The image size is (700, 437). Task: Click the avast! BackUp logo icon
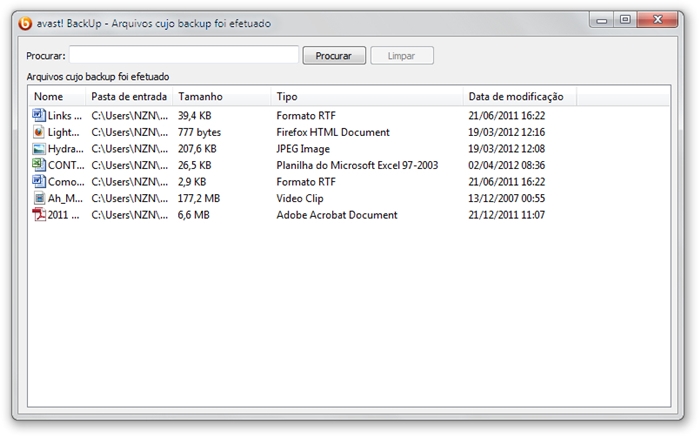(25, 23)
